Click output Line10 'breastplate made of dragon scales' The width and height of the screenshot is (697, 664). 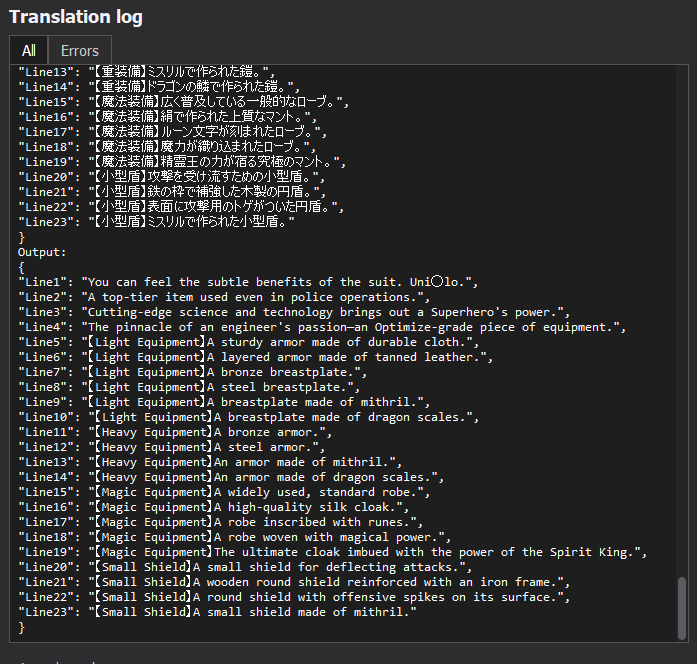click(x=248, y=417)
